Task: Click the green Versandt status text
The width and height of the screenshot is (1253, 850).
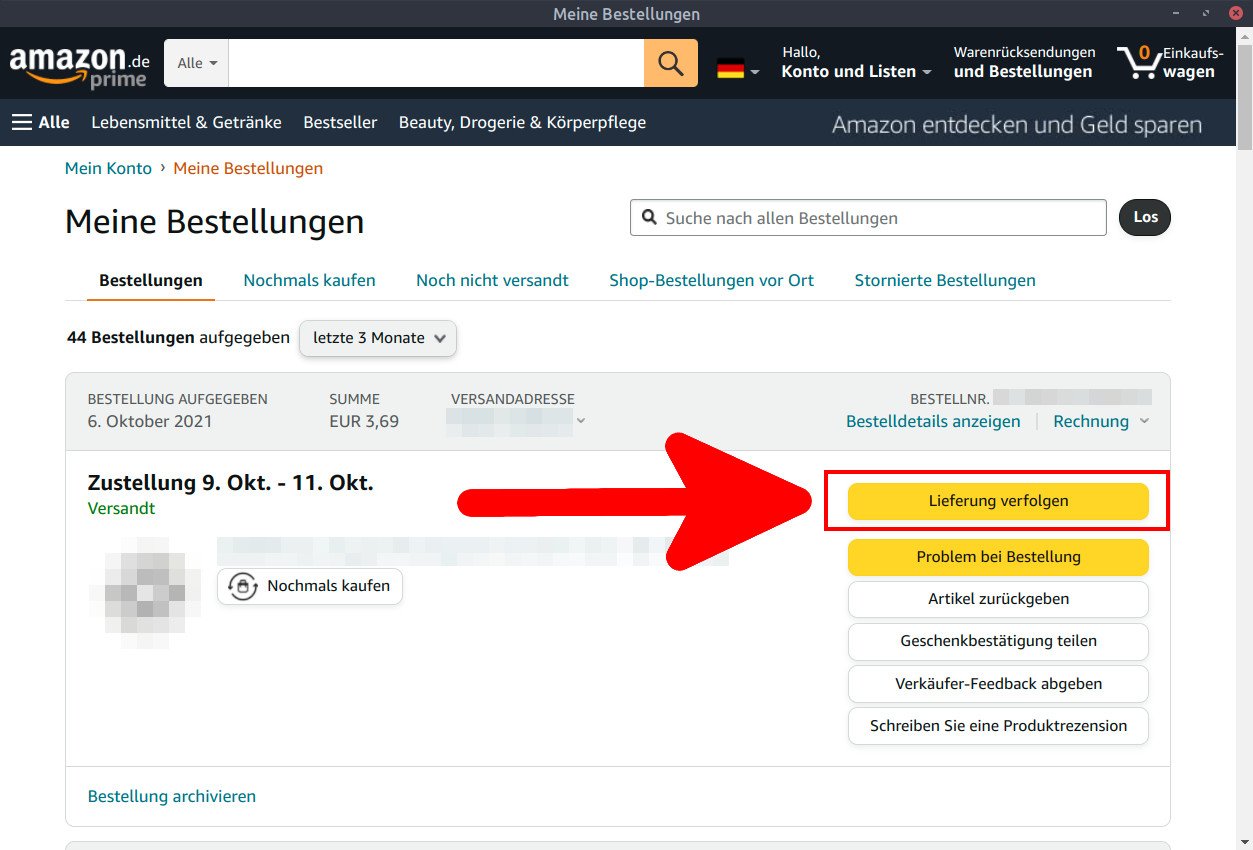Action: [x=121, y=508]
